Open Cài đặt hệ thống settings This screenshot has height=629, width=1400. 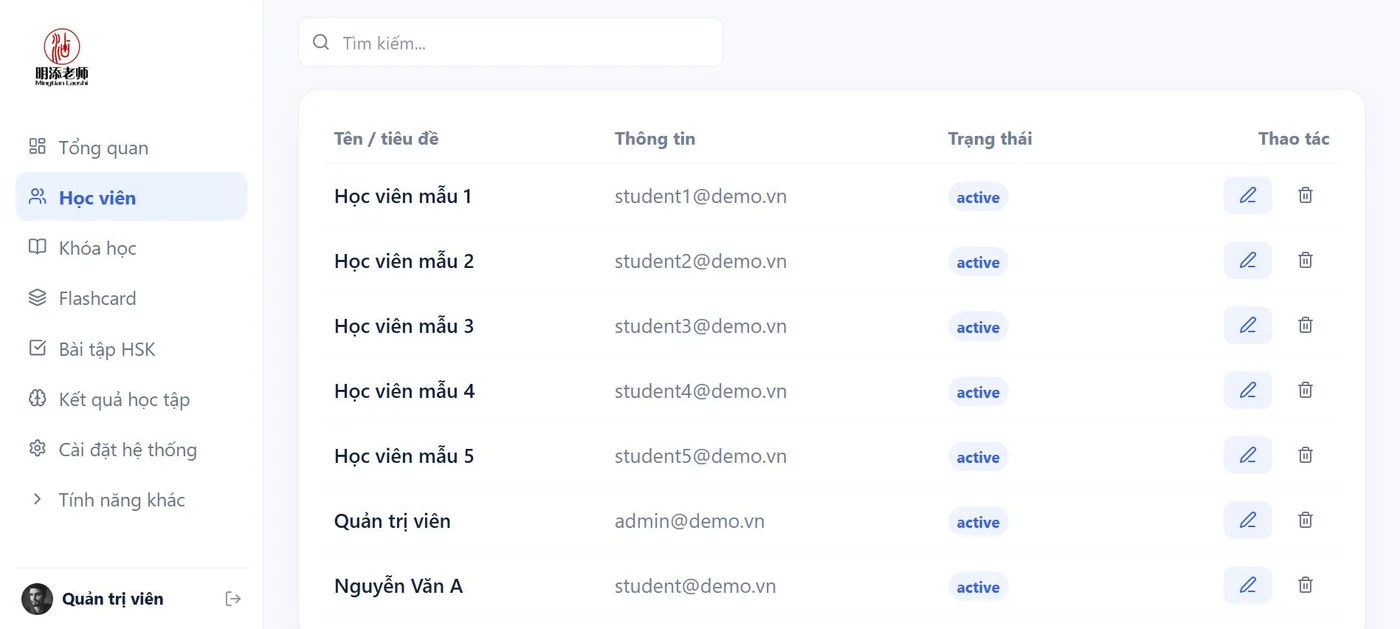[131, 448]
